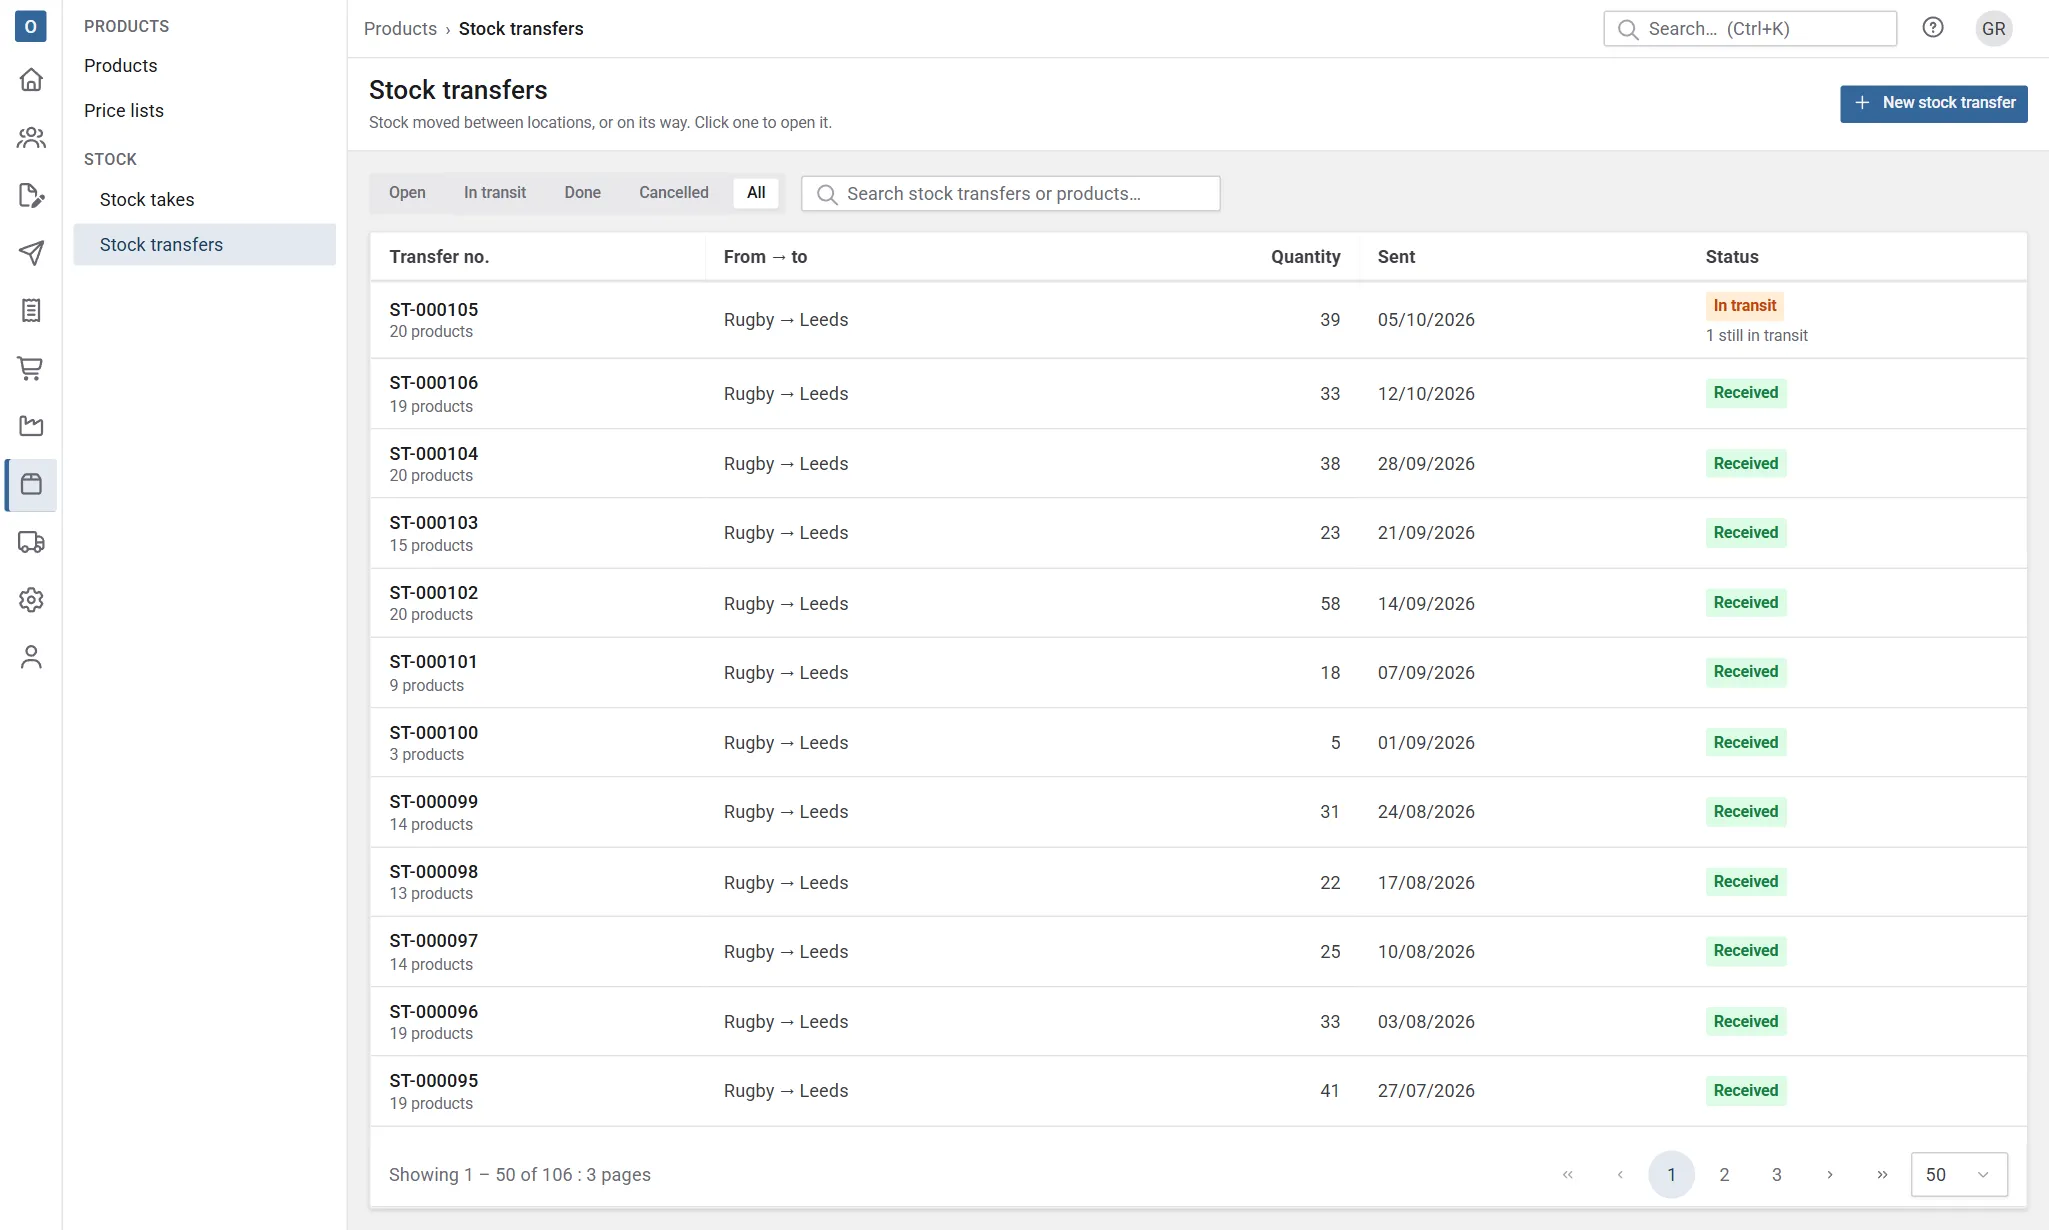Click the Quantity column header

1305,257
